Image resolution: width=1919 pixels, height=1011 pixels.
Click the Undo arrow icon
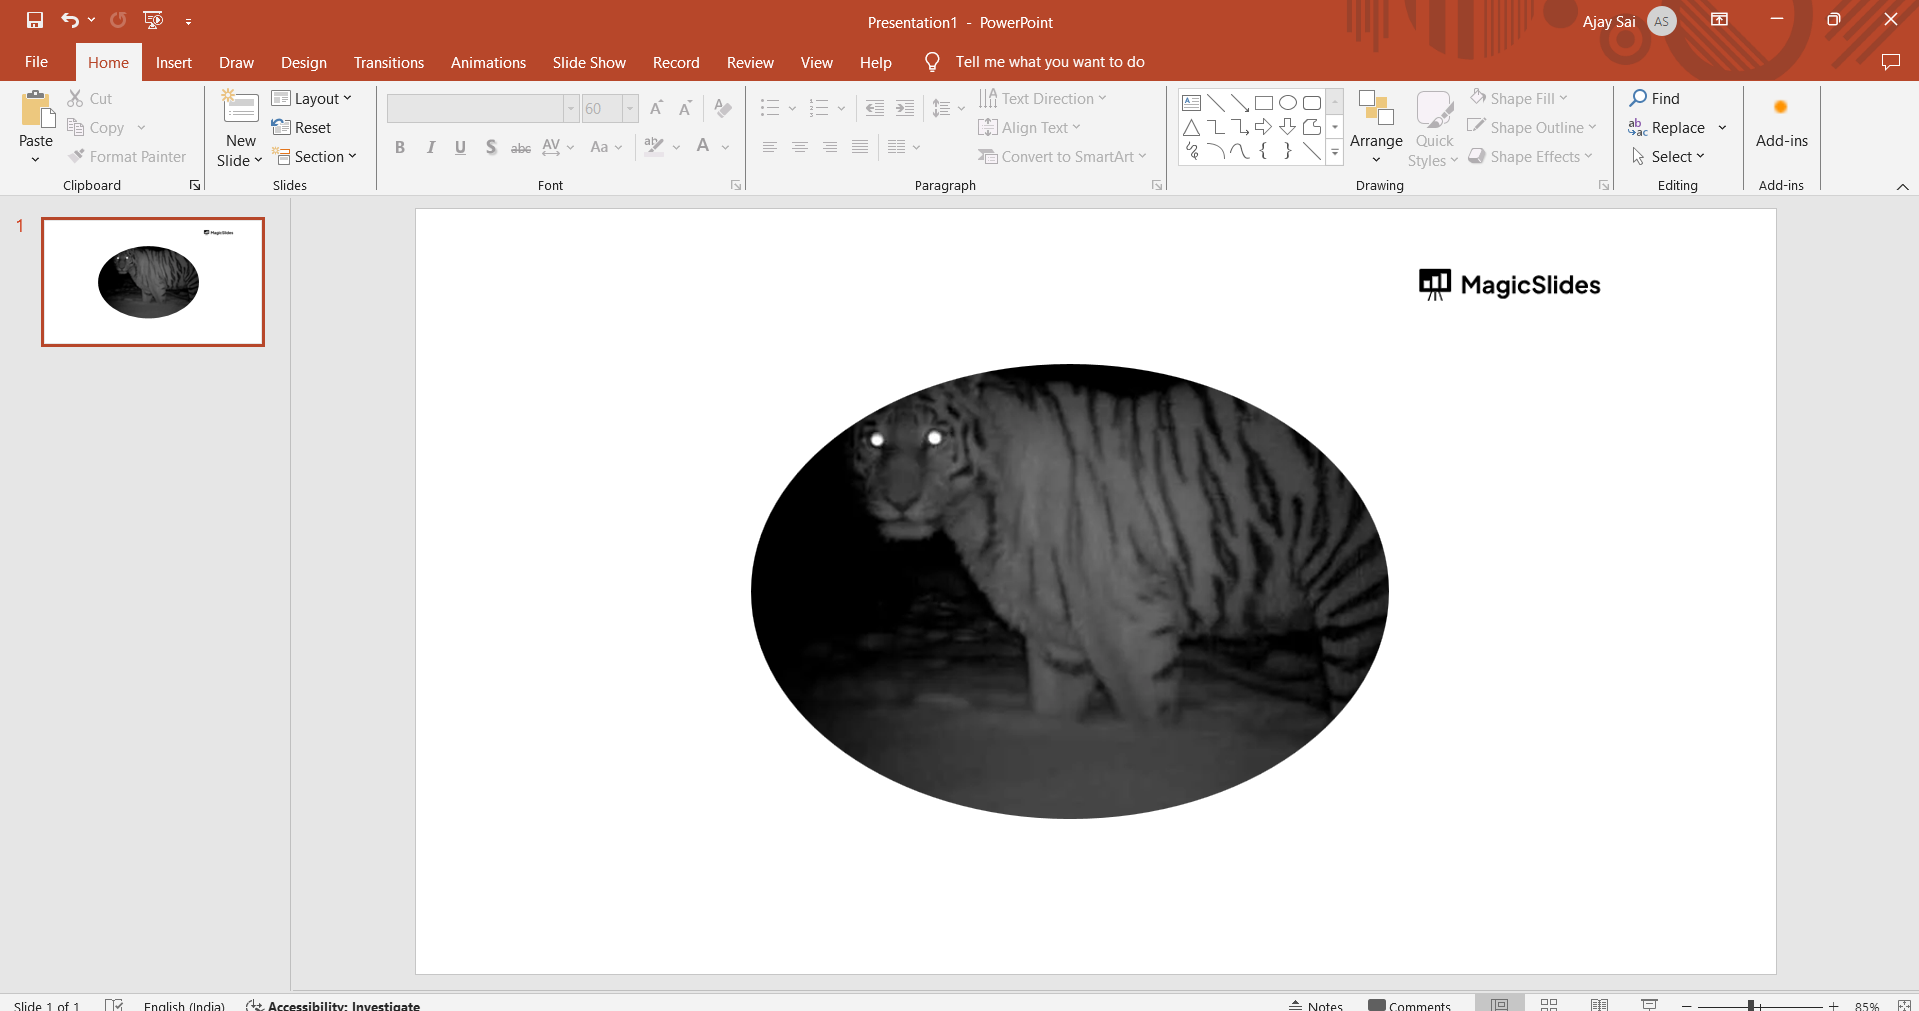coord(69,20)
